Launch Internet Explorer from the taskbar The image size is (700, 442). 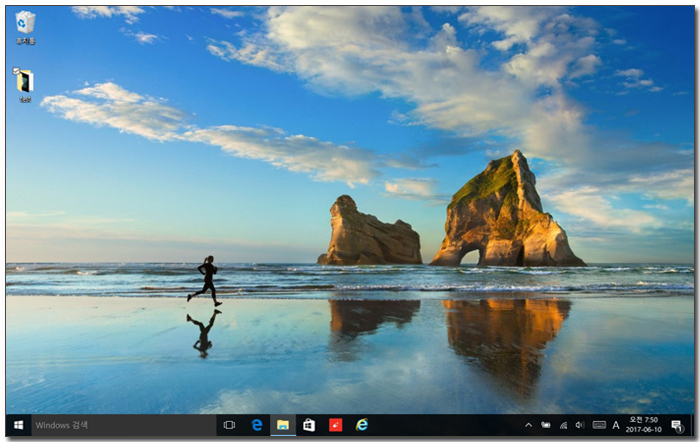(362, 425)
